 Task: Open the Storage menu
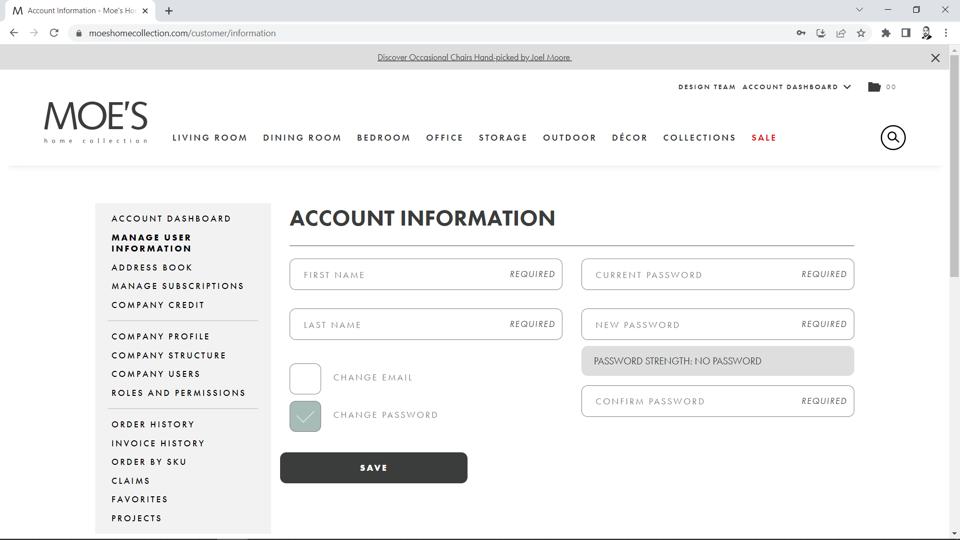[503, 138]
